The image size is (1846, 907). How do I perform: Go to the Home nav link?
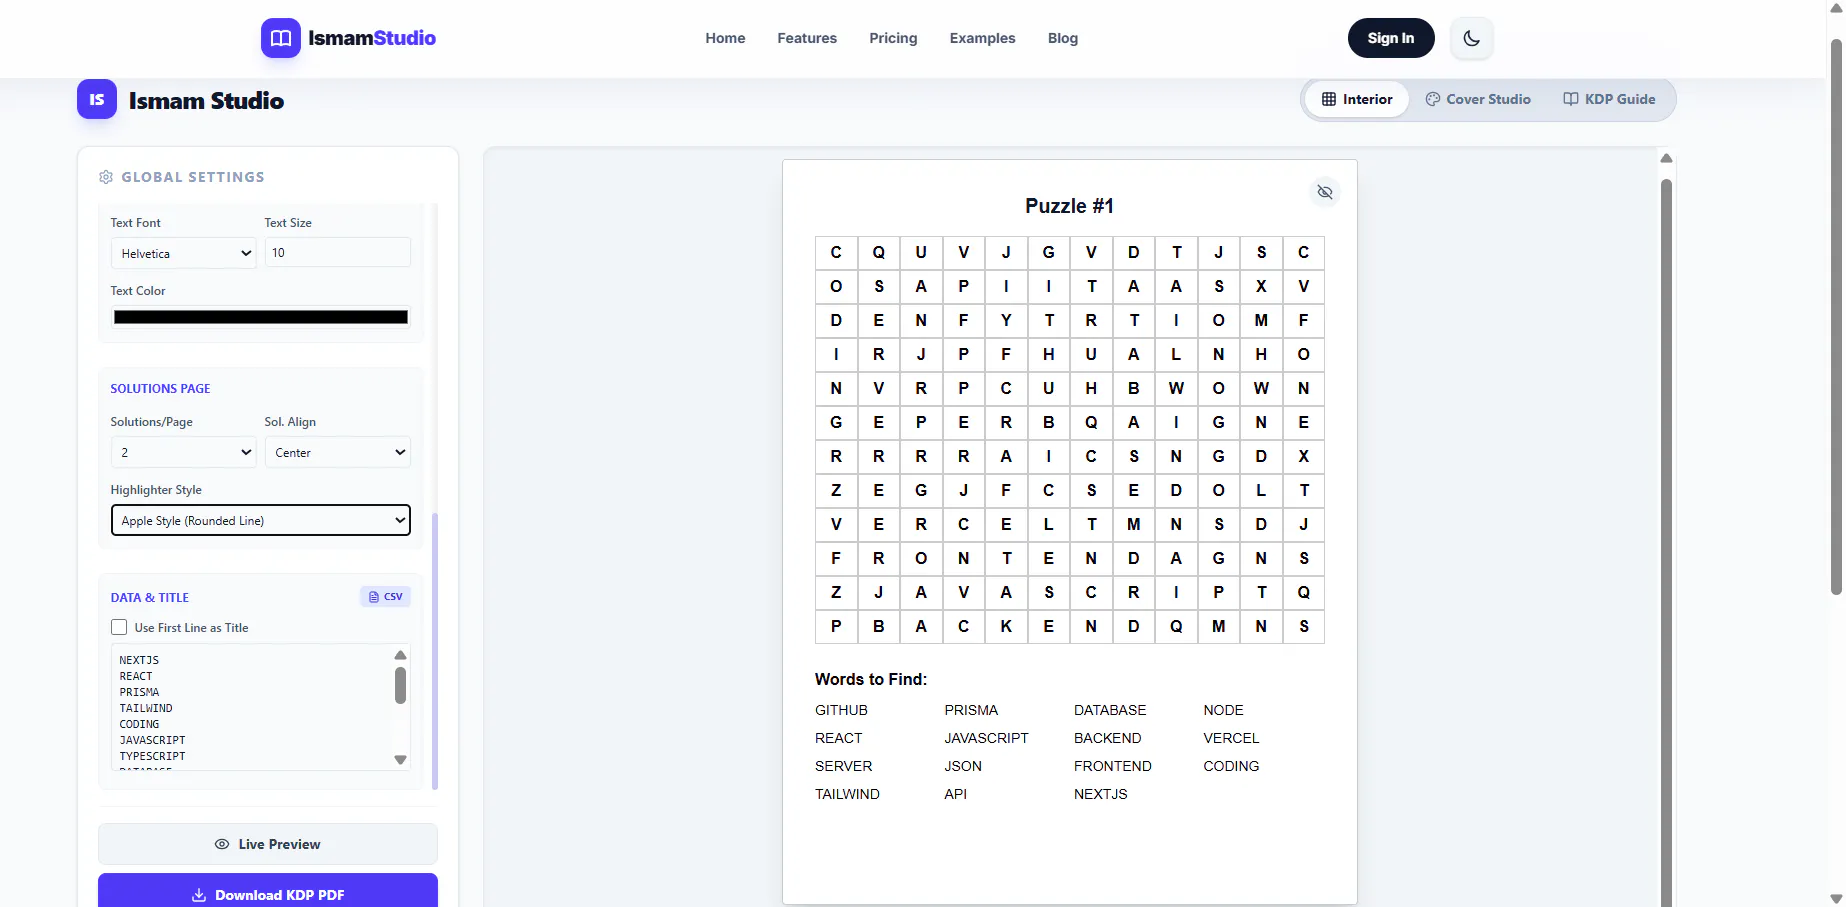(725, 38)
